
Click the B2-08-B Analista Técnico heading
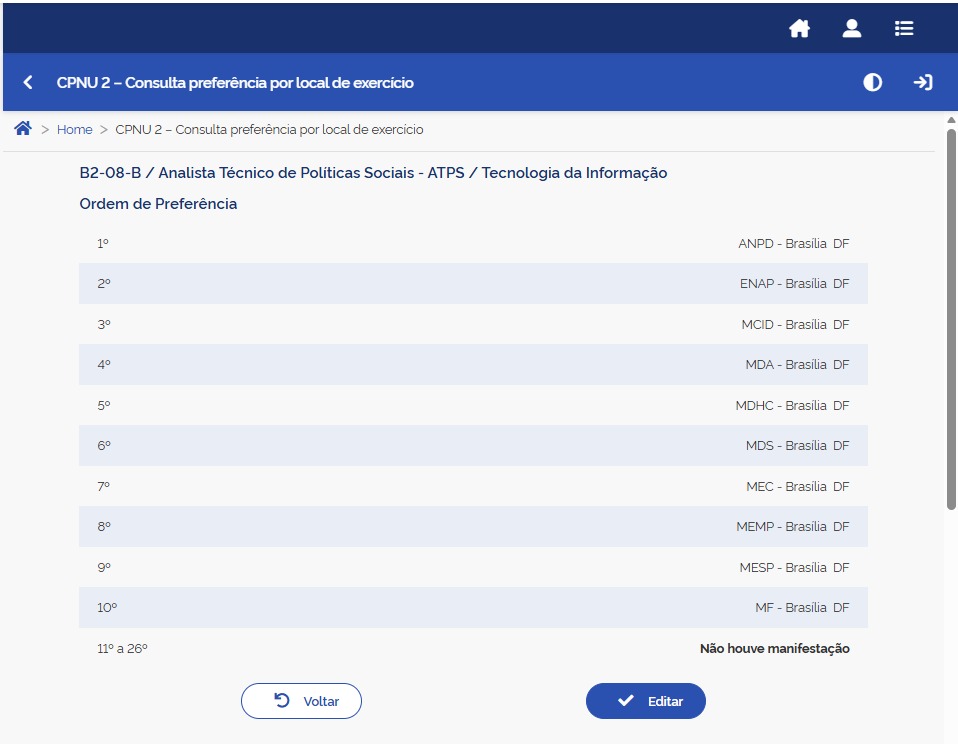point(373,173)
